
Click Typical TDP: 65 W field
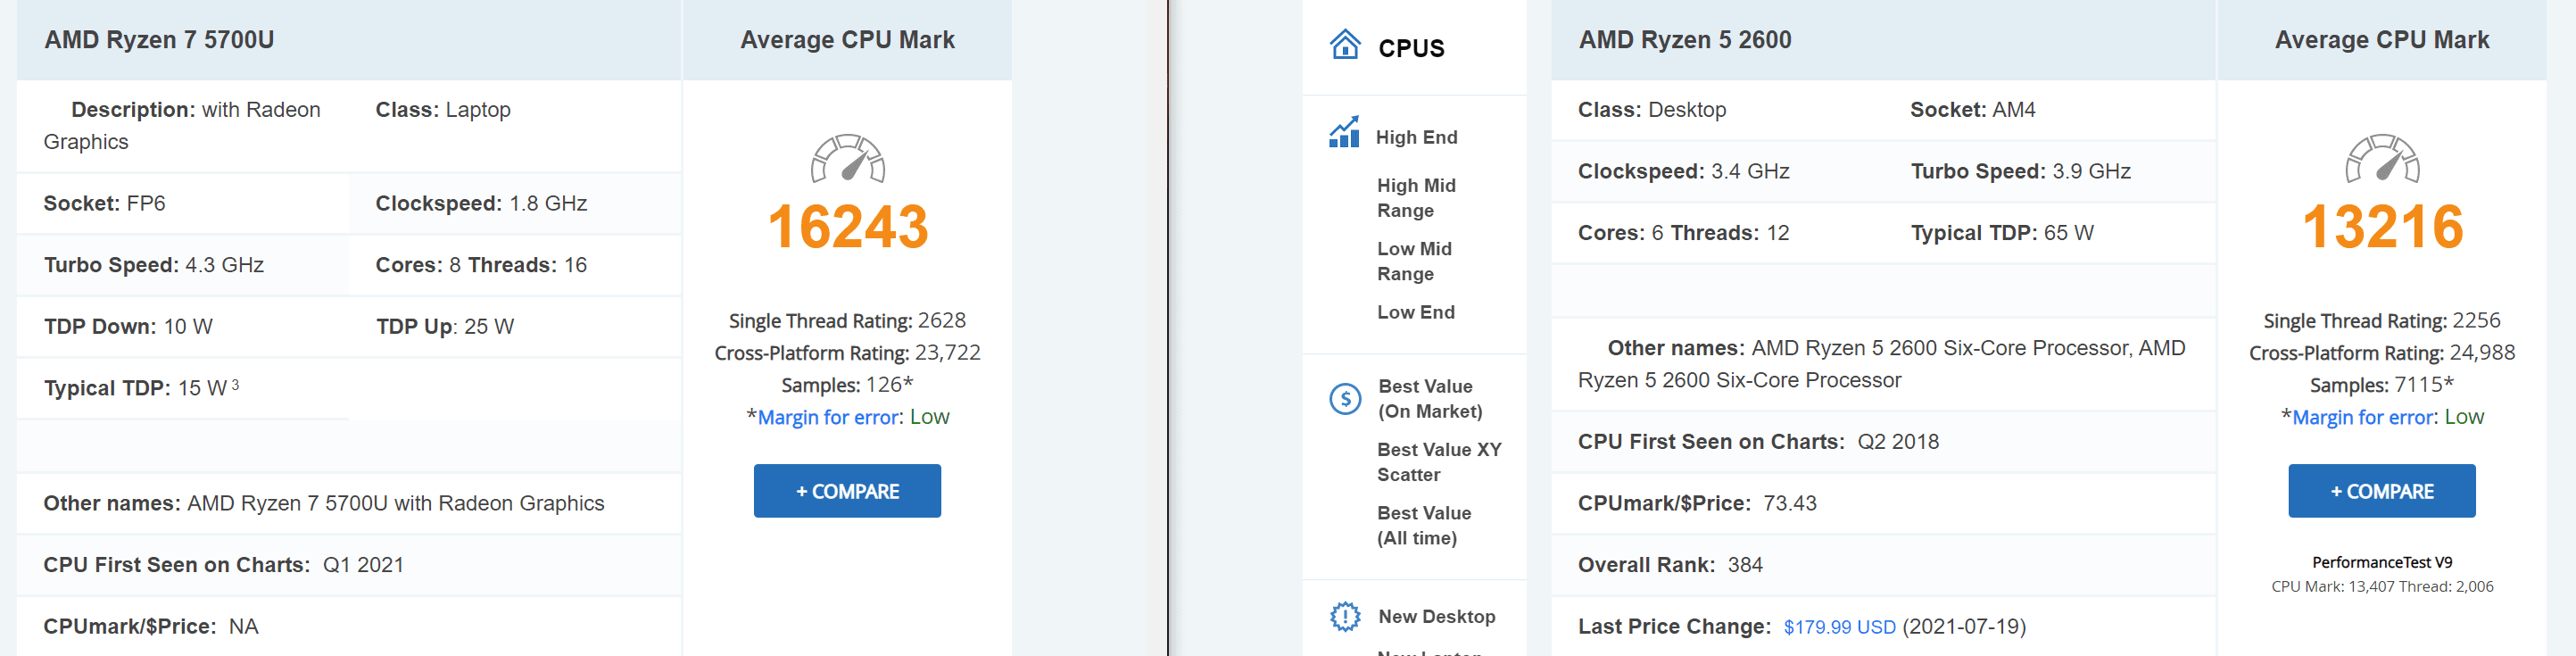(2002, 233)
